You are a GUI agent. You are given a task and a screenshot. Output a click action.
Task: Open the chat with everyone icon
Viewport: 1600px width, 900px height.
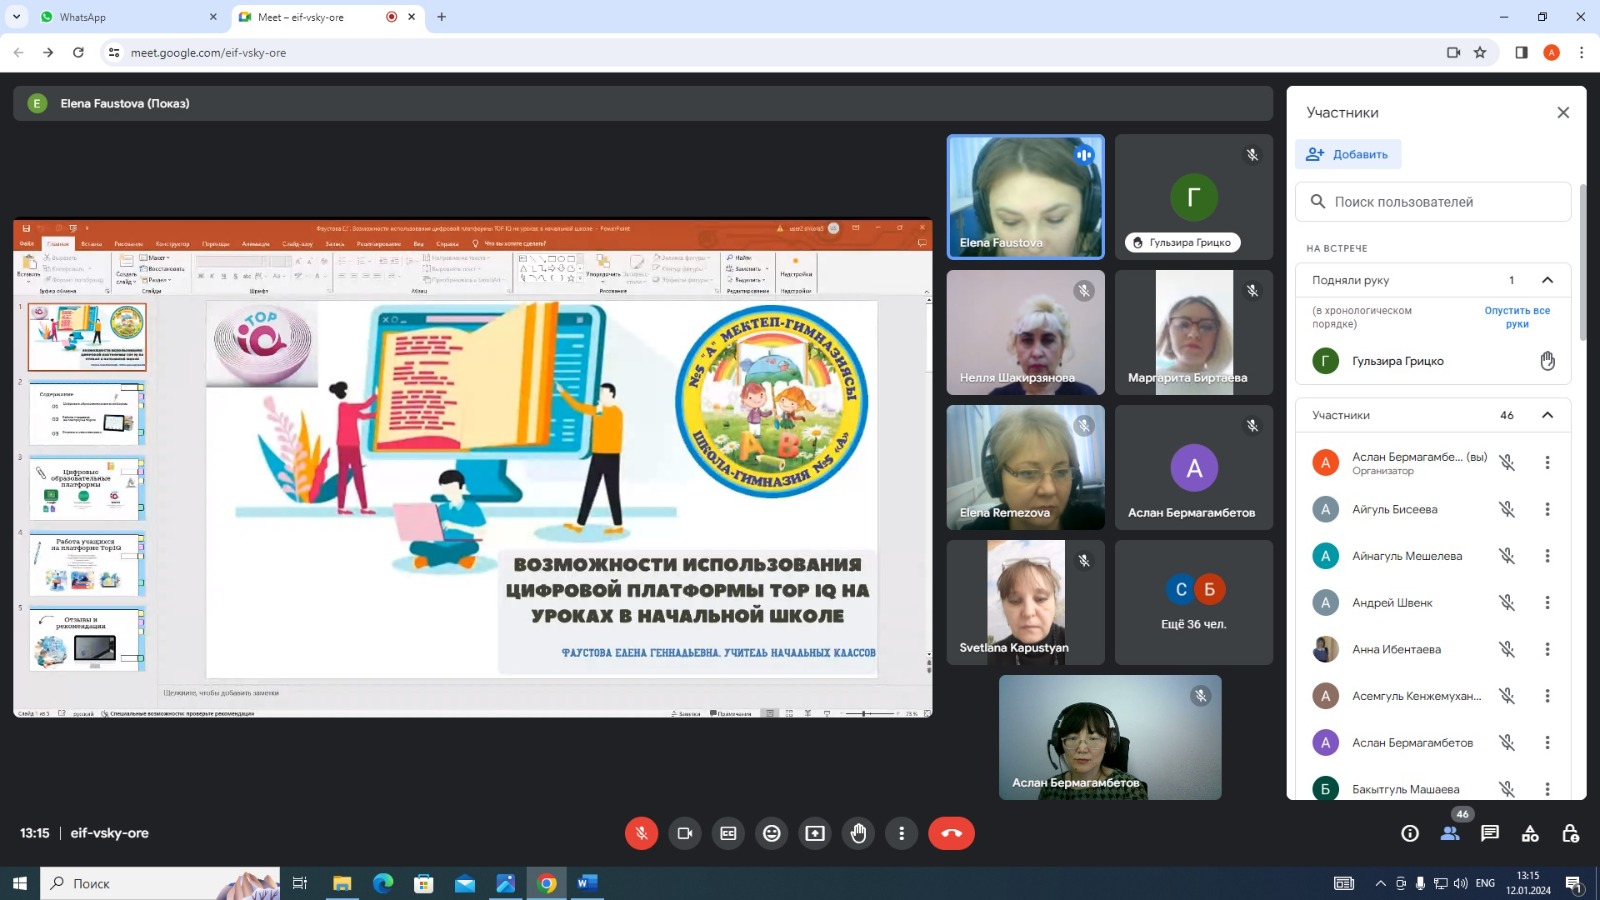click(x=1490, y=833)
